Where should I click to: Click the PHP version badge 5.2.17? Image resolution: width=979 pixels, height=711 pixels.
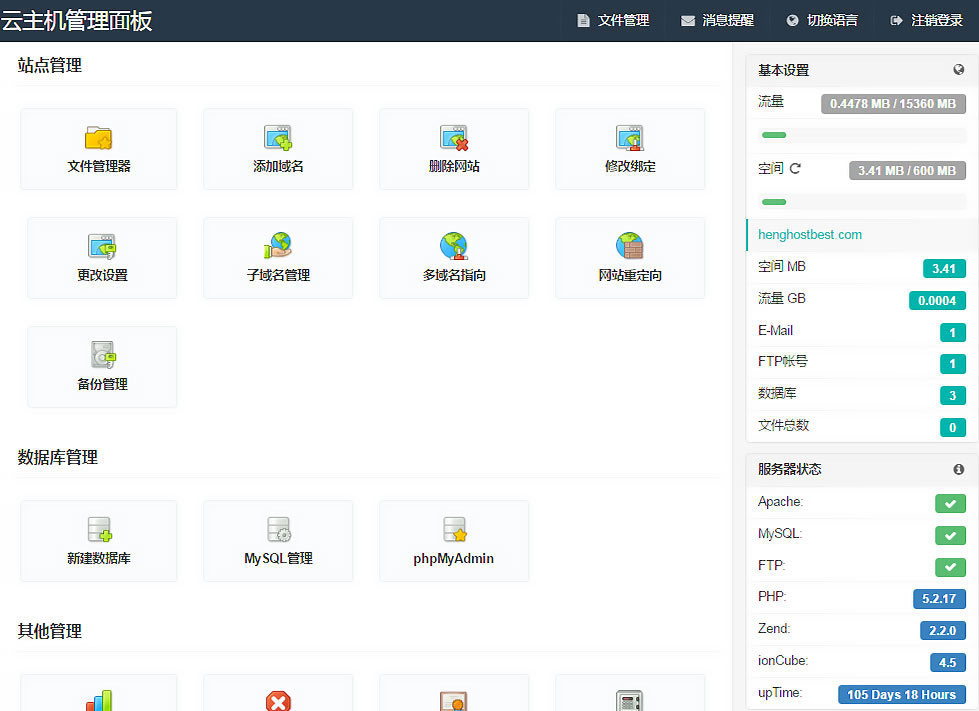point(939,599)
